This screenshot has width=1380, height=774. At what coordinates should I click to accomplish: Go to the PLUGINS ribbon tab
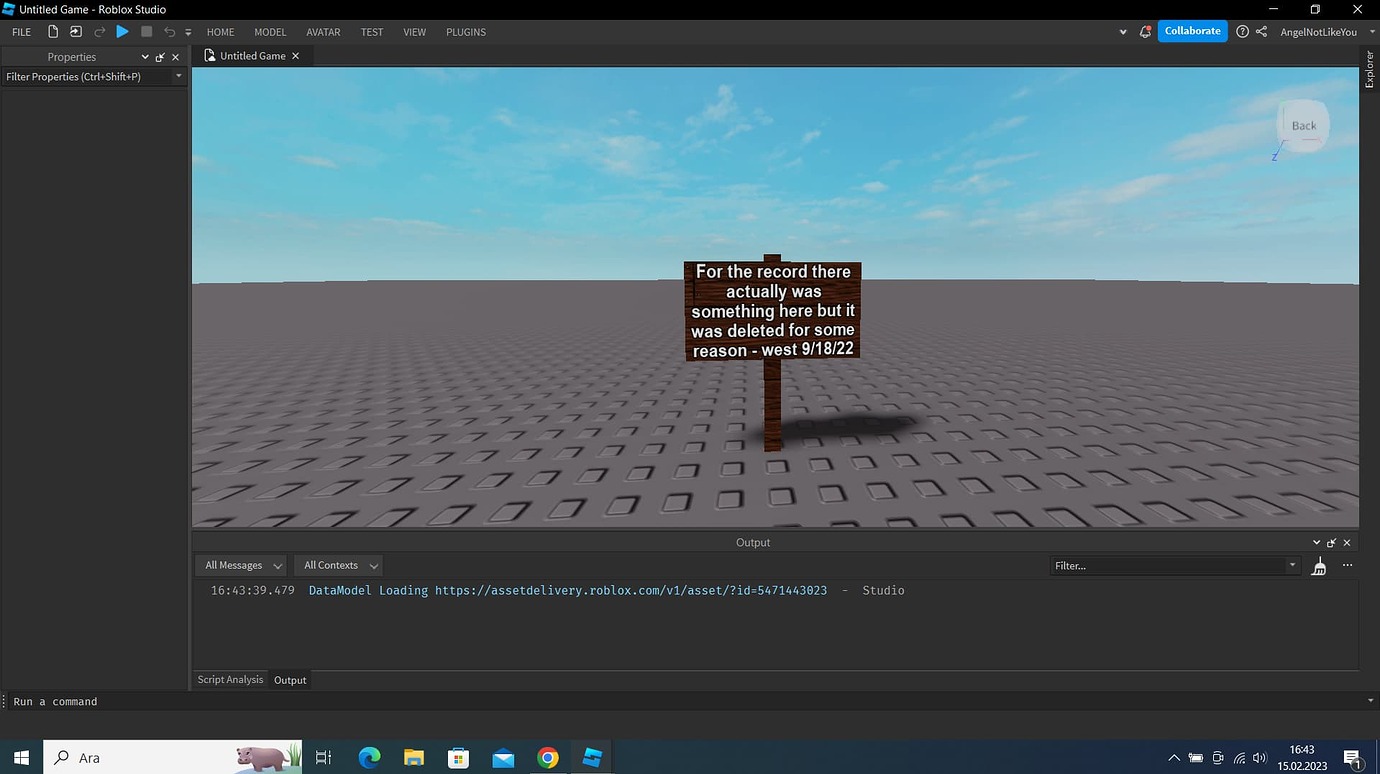tap(466, 32)
